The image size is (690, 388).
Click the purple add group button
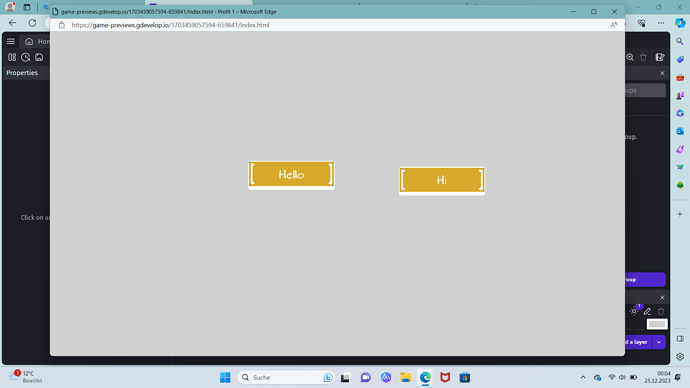tap(645, 279)
